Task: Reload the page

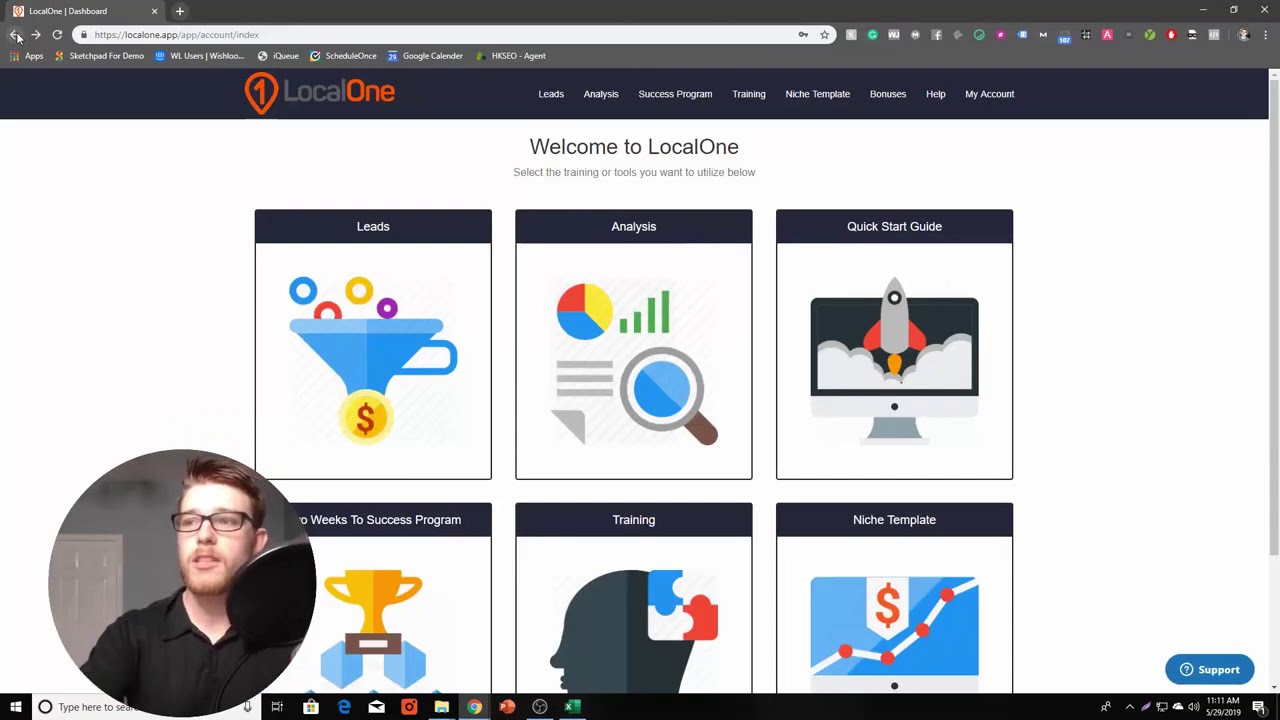Action: [57, 35]
